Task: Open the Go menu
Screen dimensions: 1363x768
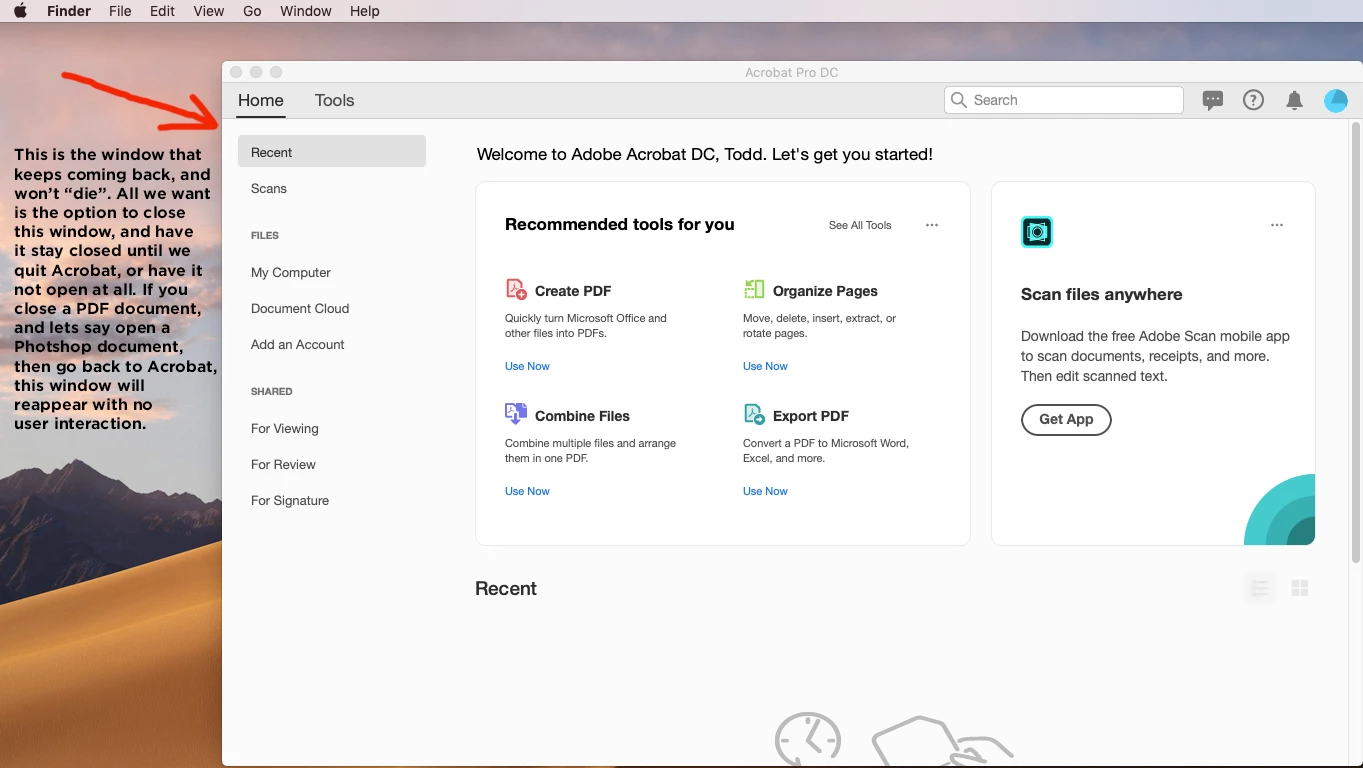Action: click(252, 11)
